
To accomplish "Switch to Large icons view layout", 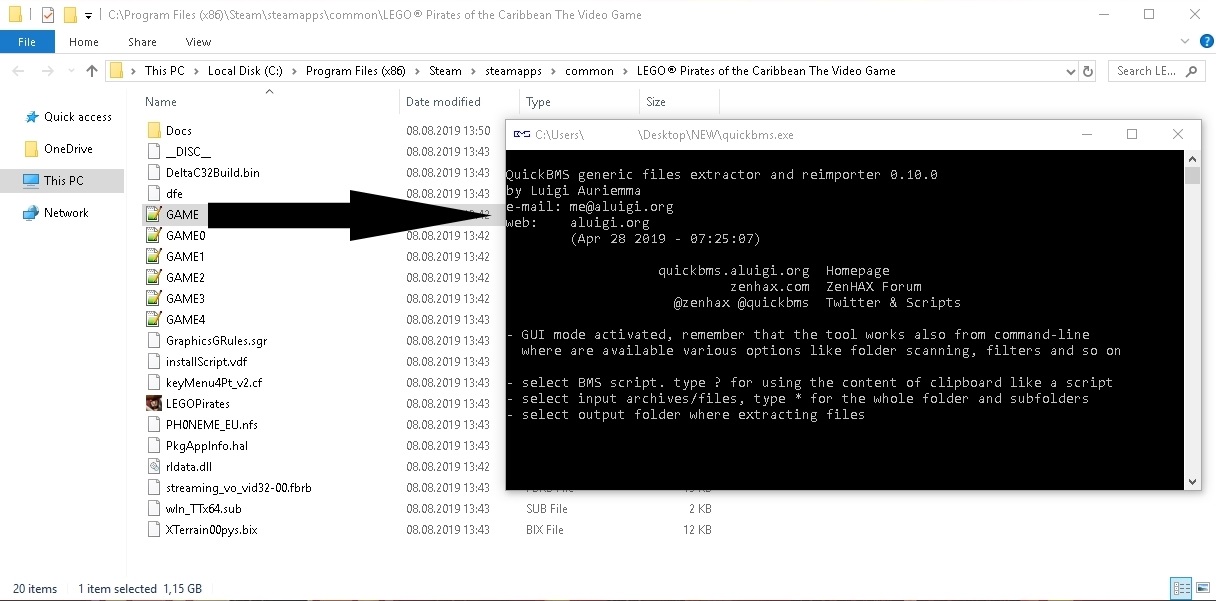I will pyautogui.click(x=1201, y=588).
